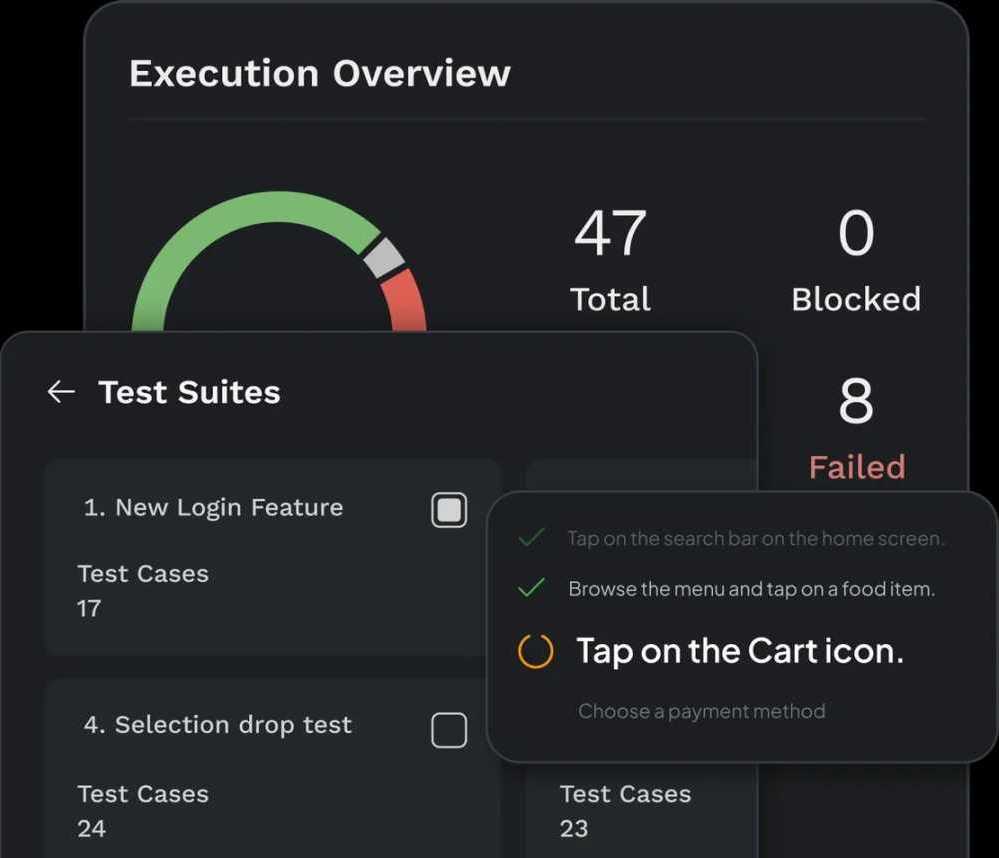
Task: Click the 'Choose a payment method' step
Action: click(x=701, y=711)
